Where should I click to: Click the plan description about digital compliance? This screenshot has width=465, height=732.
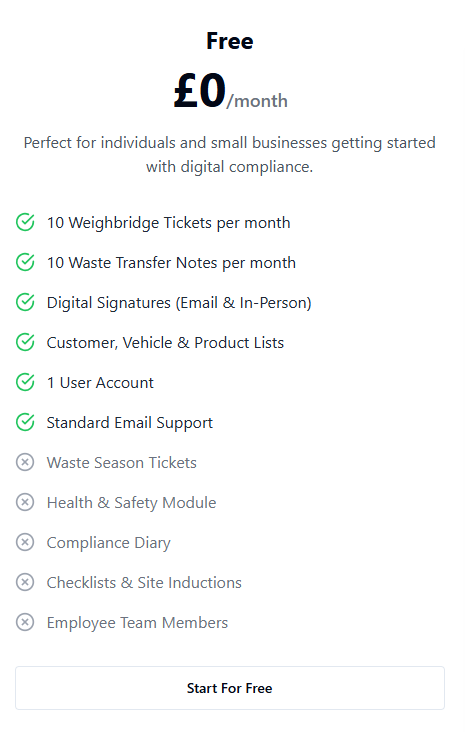(x=230, y=155)
